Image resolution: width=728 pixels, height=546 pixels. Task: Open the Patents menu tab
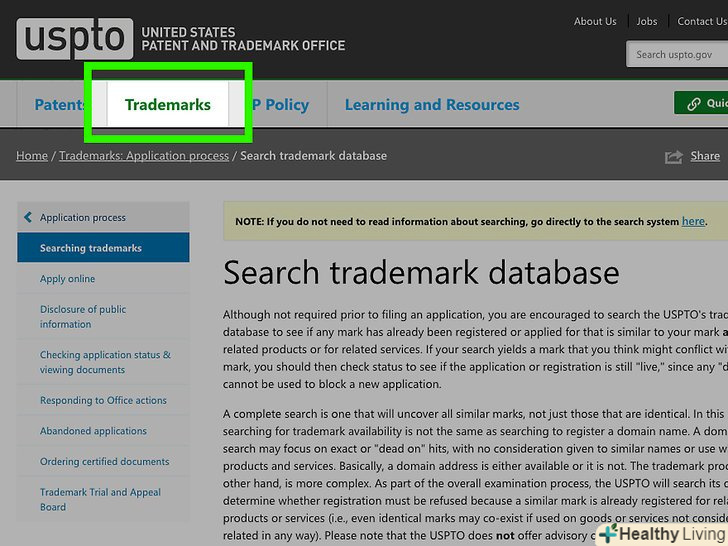[x=58, y=104]
